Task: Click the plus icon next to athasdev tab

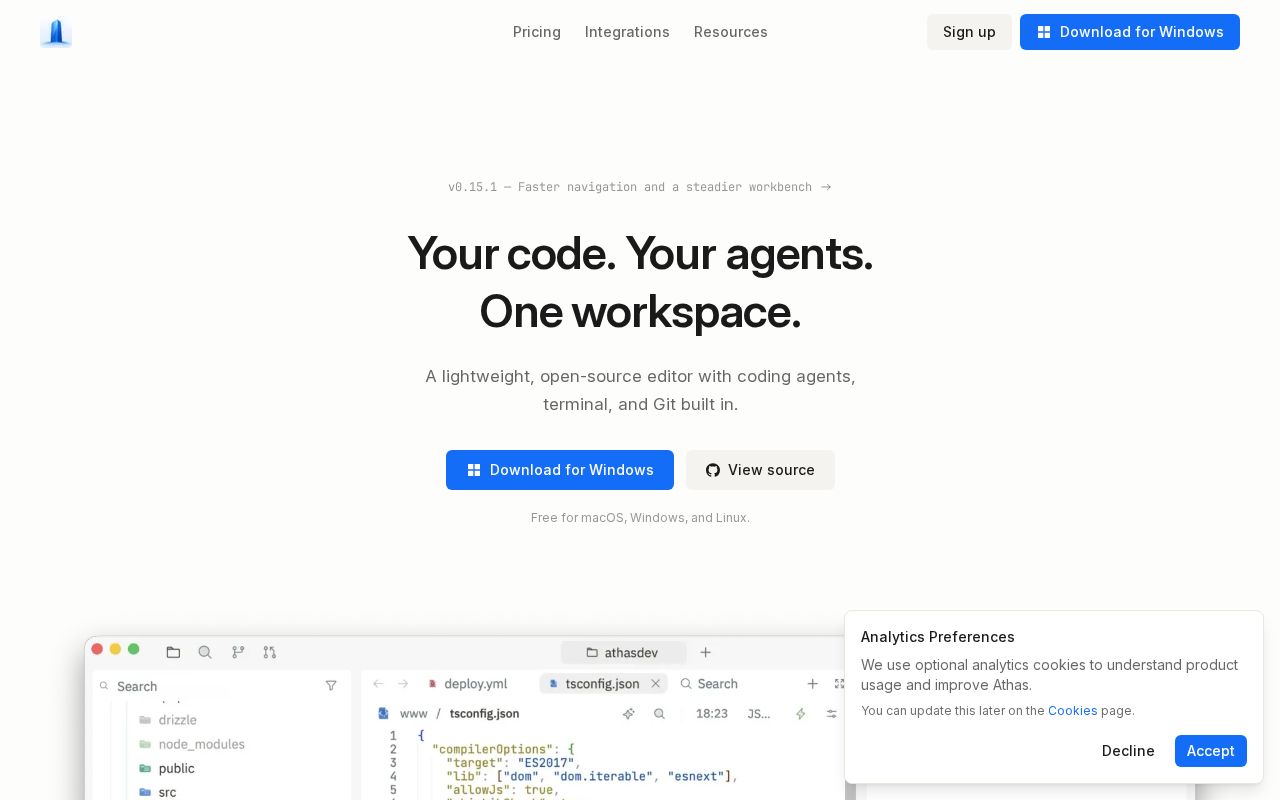Action: (706, 652)
